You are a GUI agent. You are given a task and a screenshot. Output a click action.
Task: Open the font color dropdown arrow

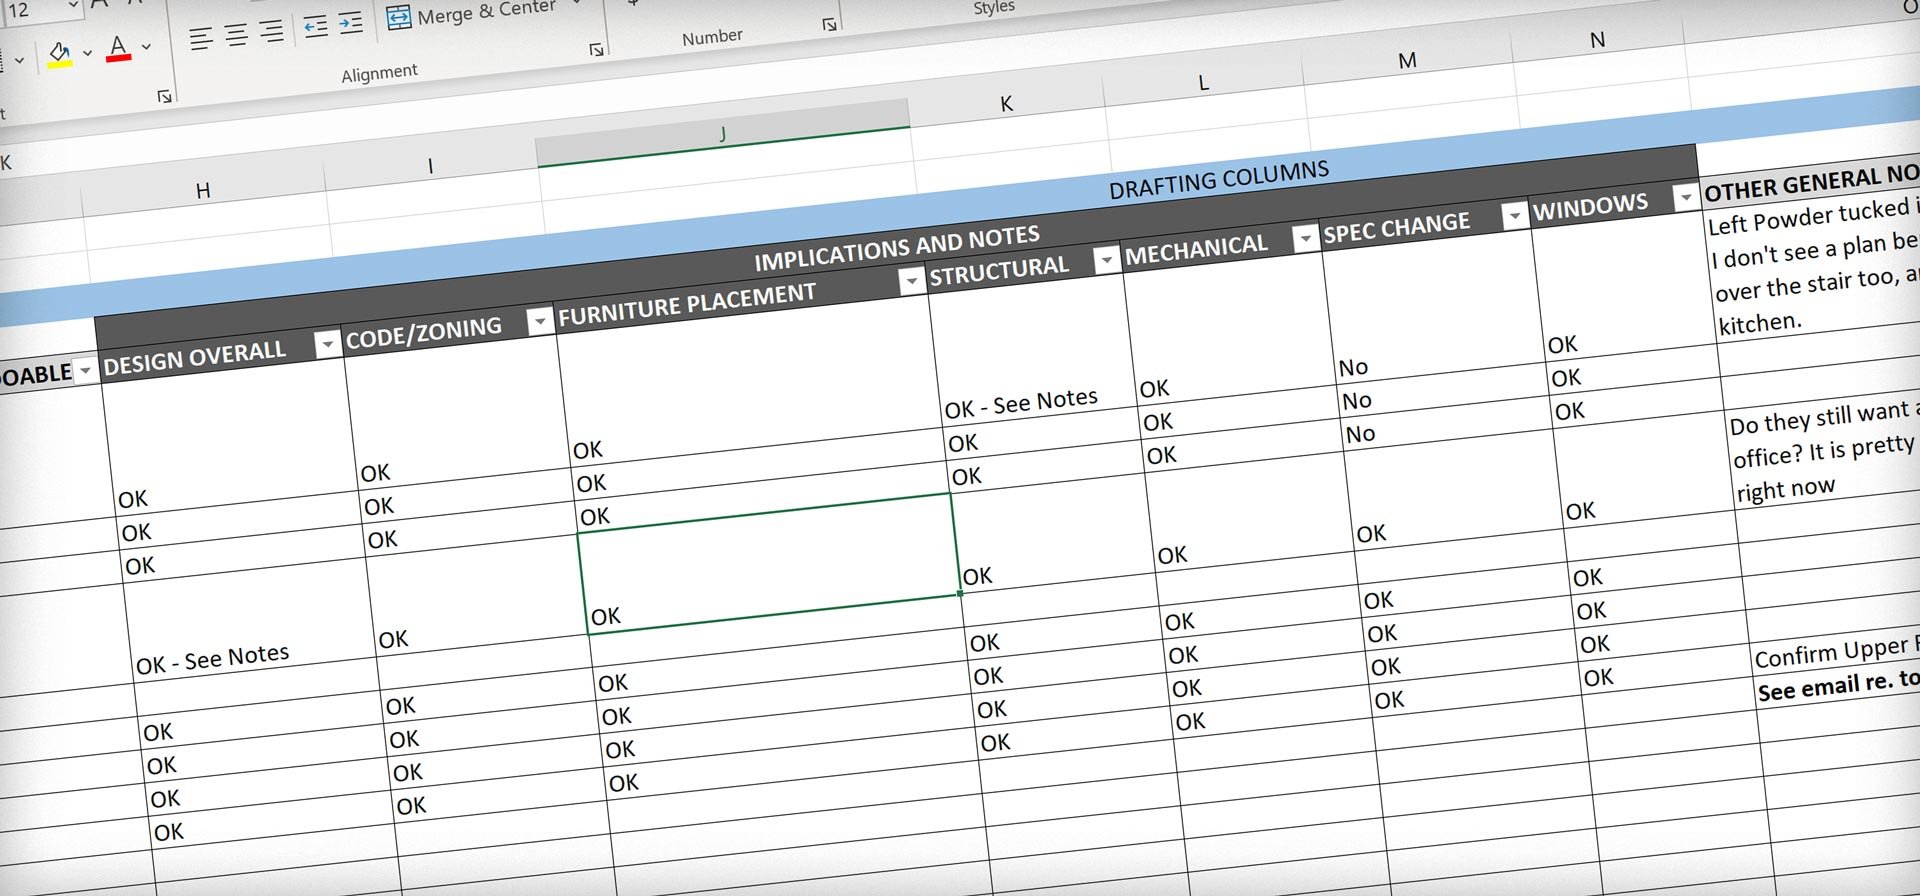pyautogui.click(x=146, y=46)
